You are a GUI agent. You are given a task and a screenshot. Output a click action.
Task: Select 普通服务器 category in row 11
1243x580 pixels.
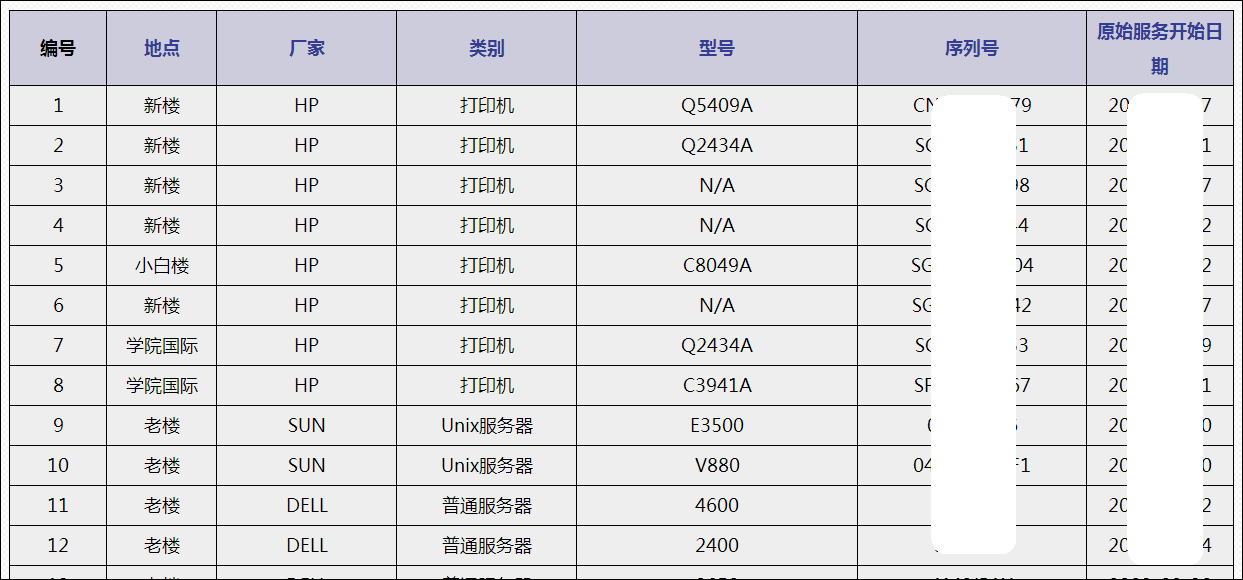coord(487,505)
